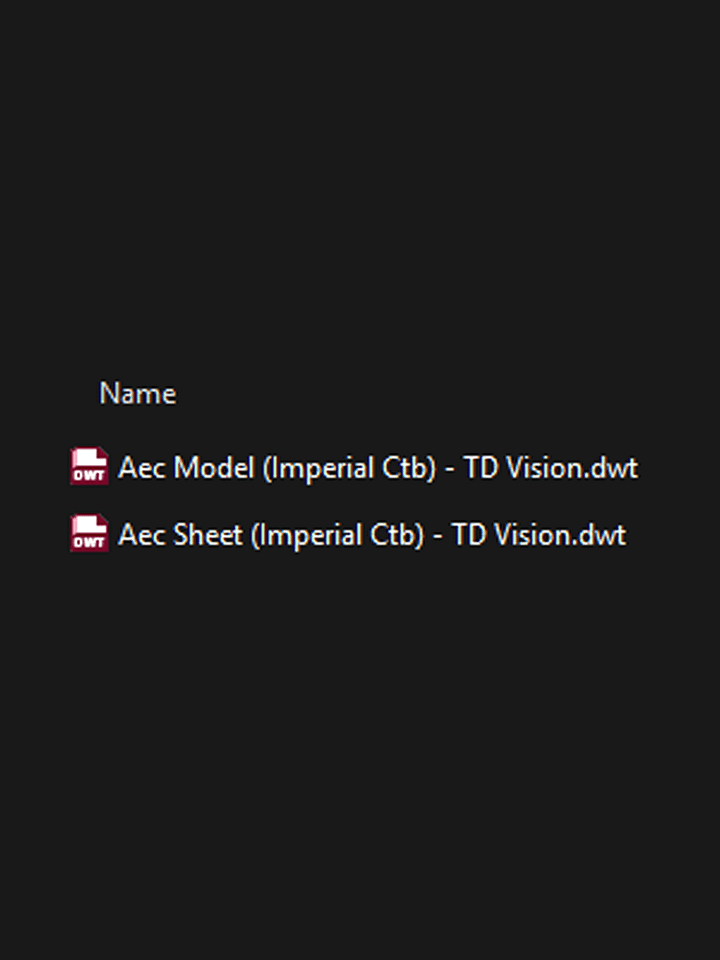
Task: Highlight the first .dwt file row
Action: point(377,468)
